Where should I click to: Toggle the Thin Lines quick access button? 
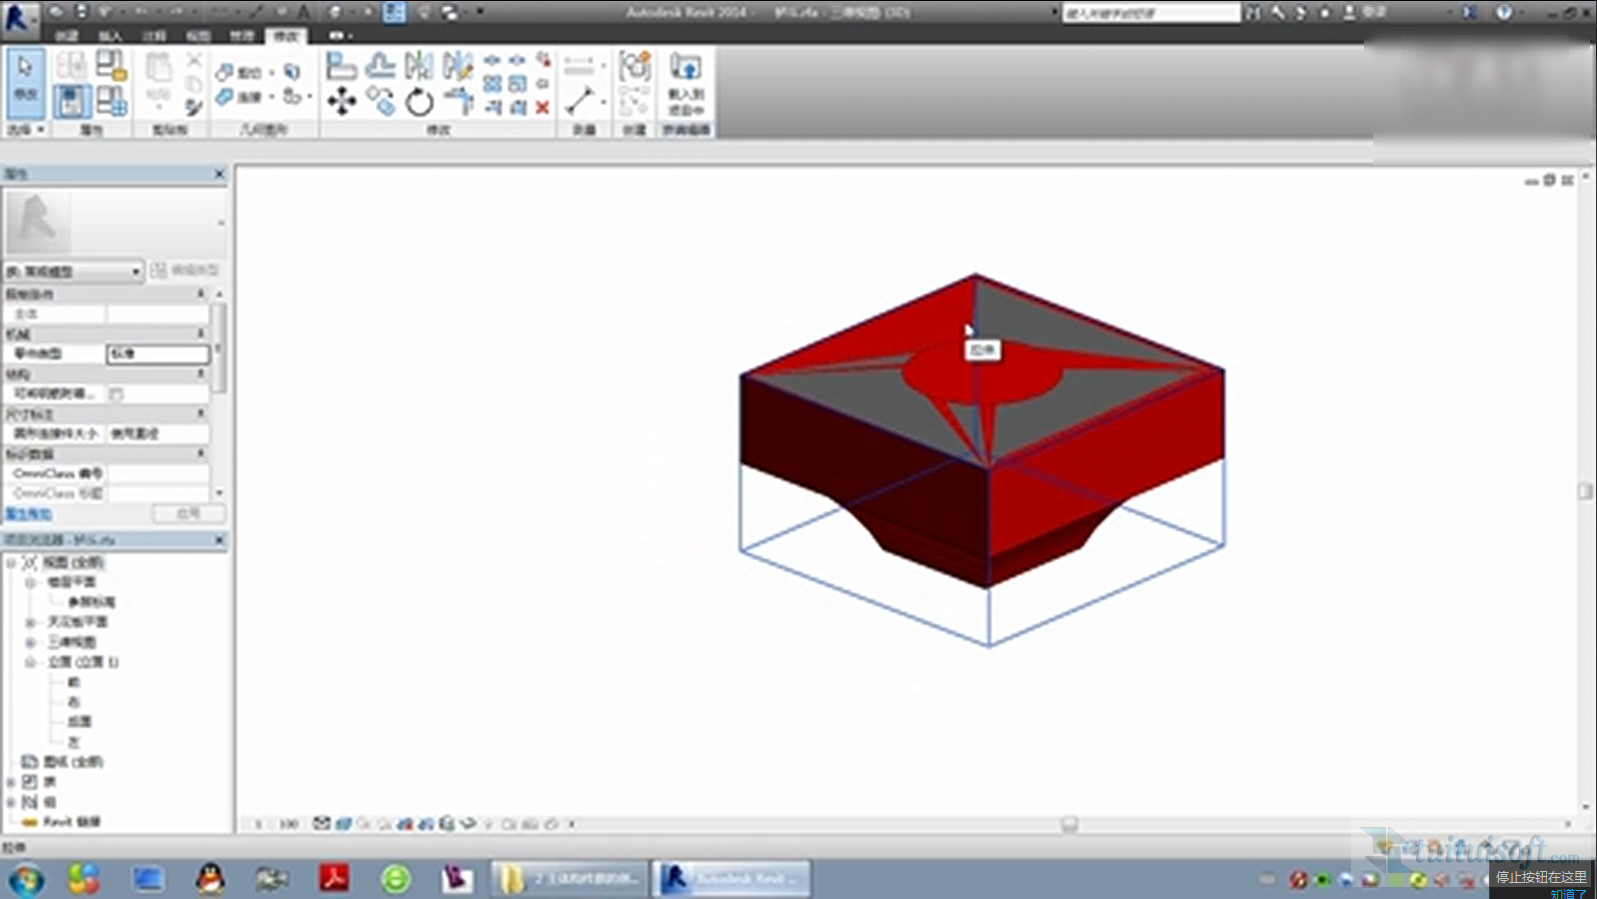pyautogui.click(x=394, y=12)
